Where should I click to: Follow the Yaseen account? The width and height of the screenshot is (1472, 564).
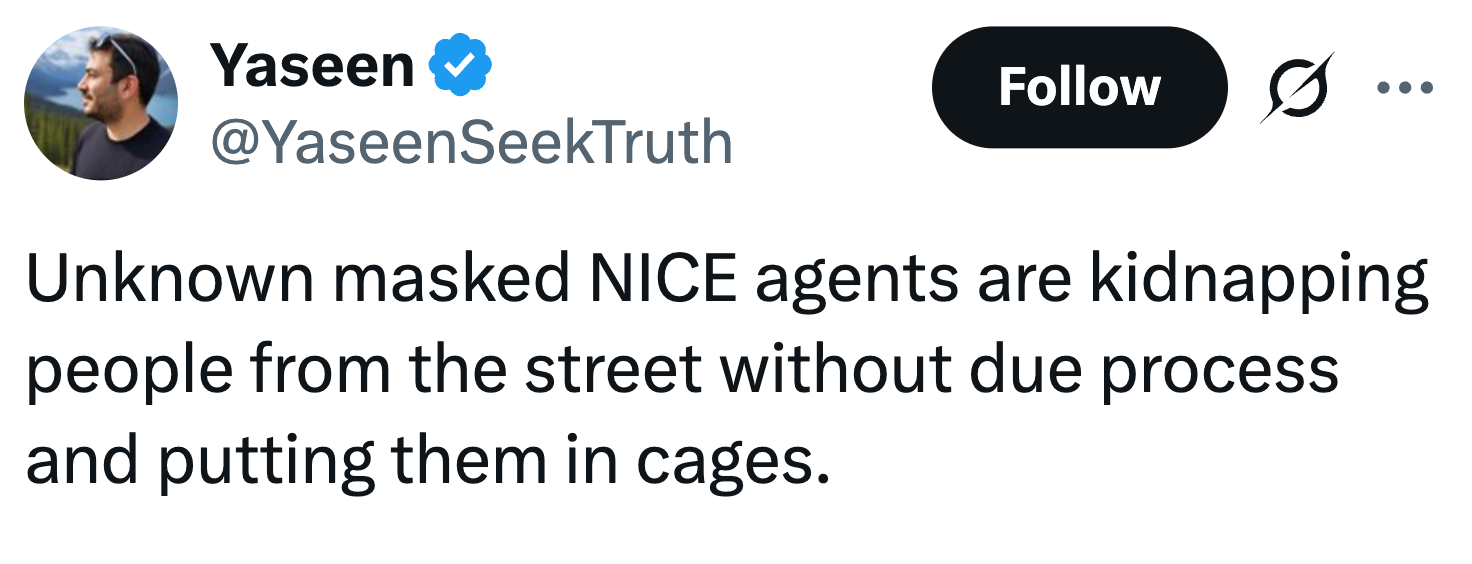[1078, 87]
